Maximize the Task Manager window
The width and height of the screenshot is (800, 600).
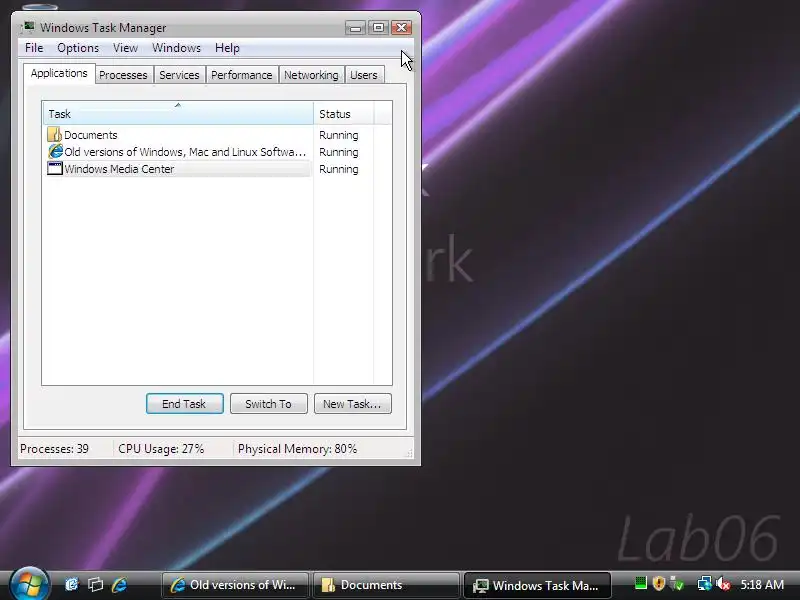pyautogui.click(x=379, y=28)
